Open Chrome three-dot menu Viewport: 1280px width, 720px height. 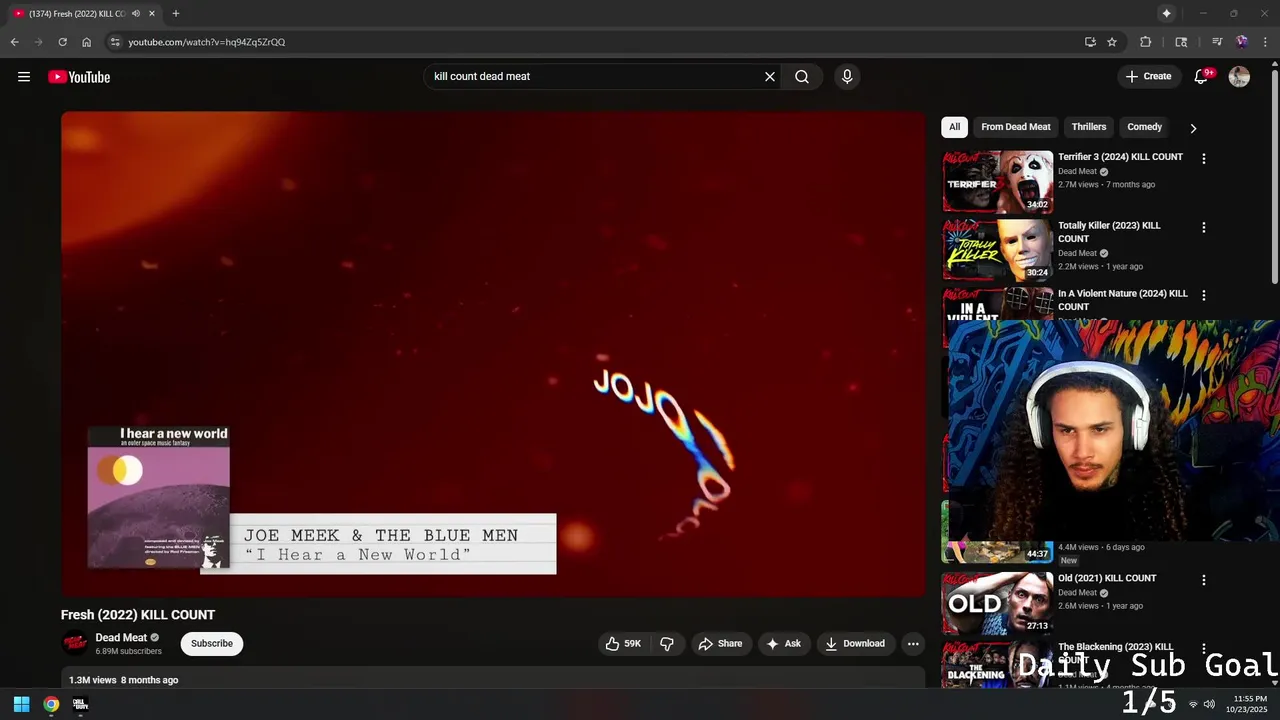tap(1265, 42)
